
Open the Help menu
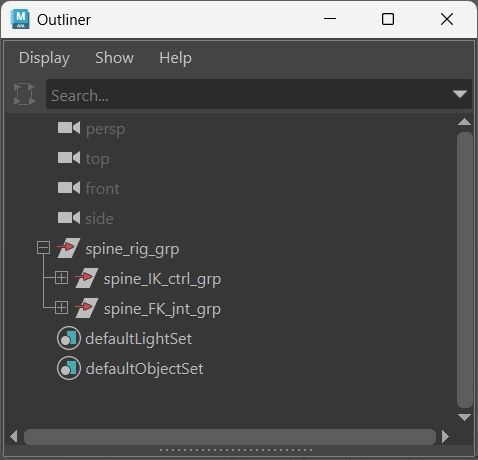pyautogui.click(x=175, y=58)
